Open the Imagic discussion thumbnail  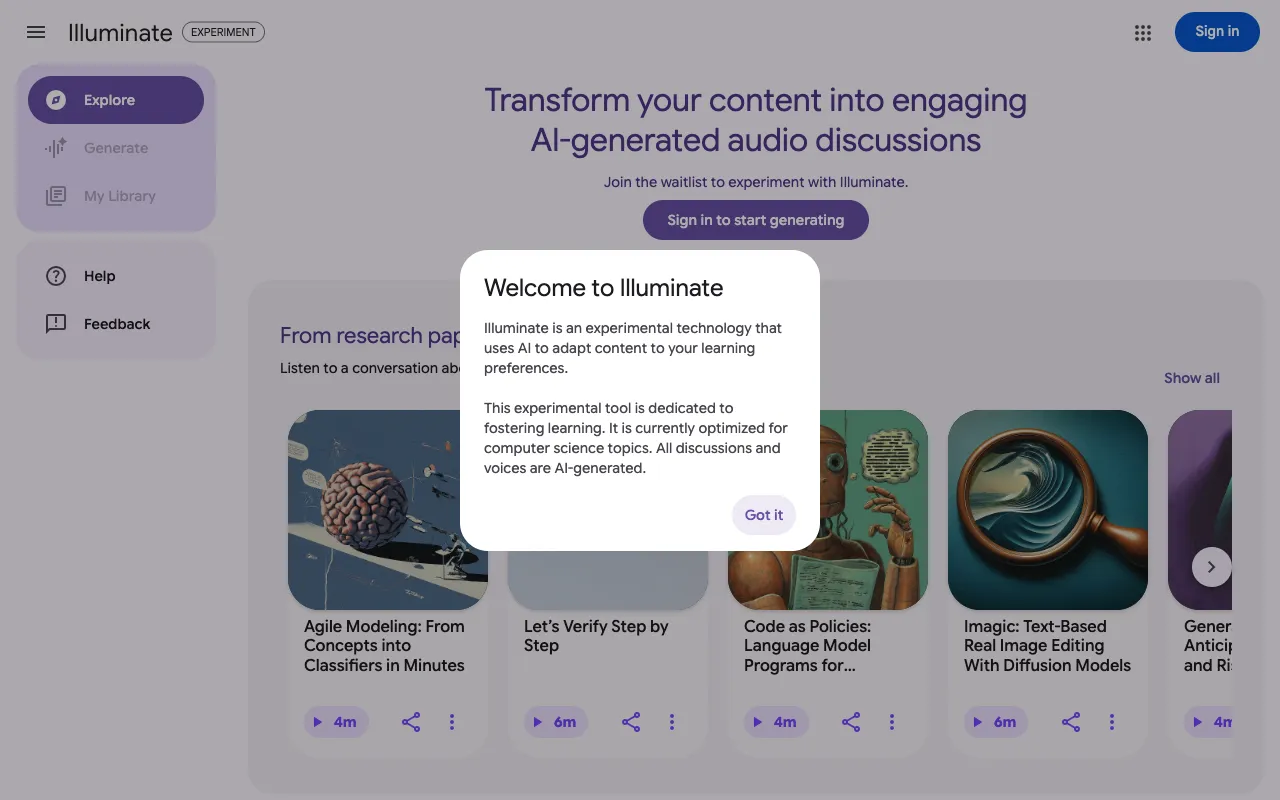[x=1047, y=510]
